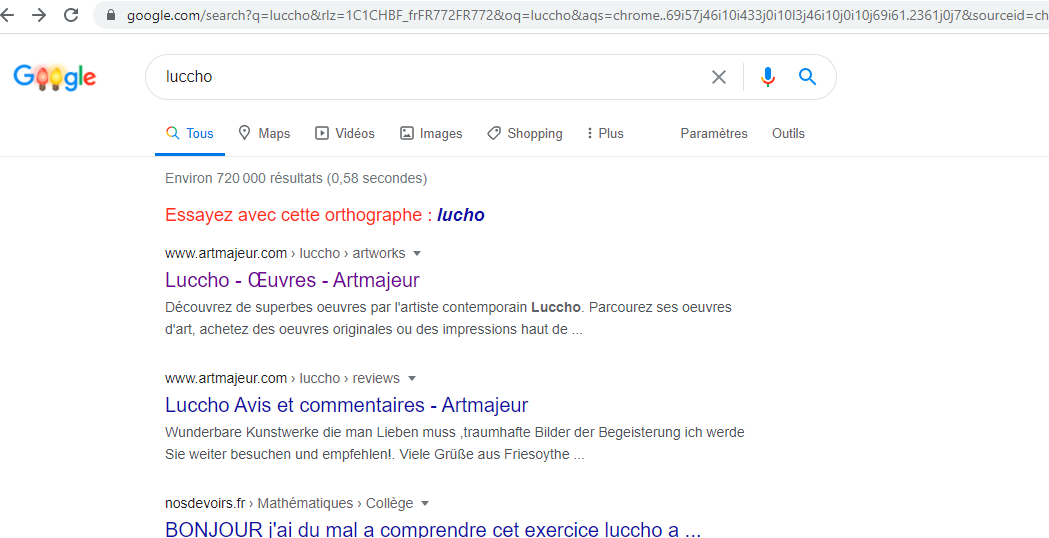Open the BONJOUR nosdevoirs result link
Image resolution: width=1049 pixels, height=538 pixels.
coord(433,530)
